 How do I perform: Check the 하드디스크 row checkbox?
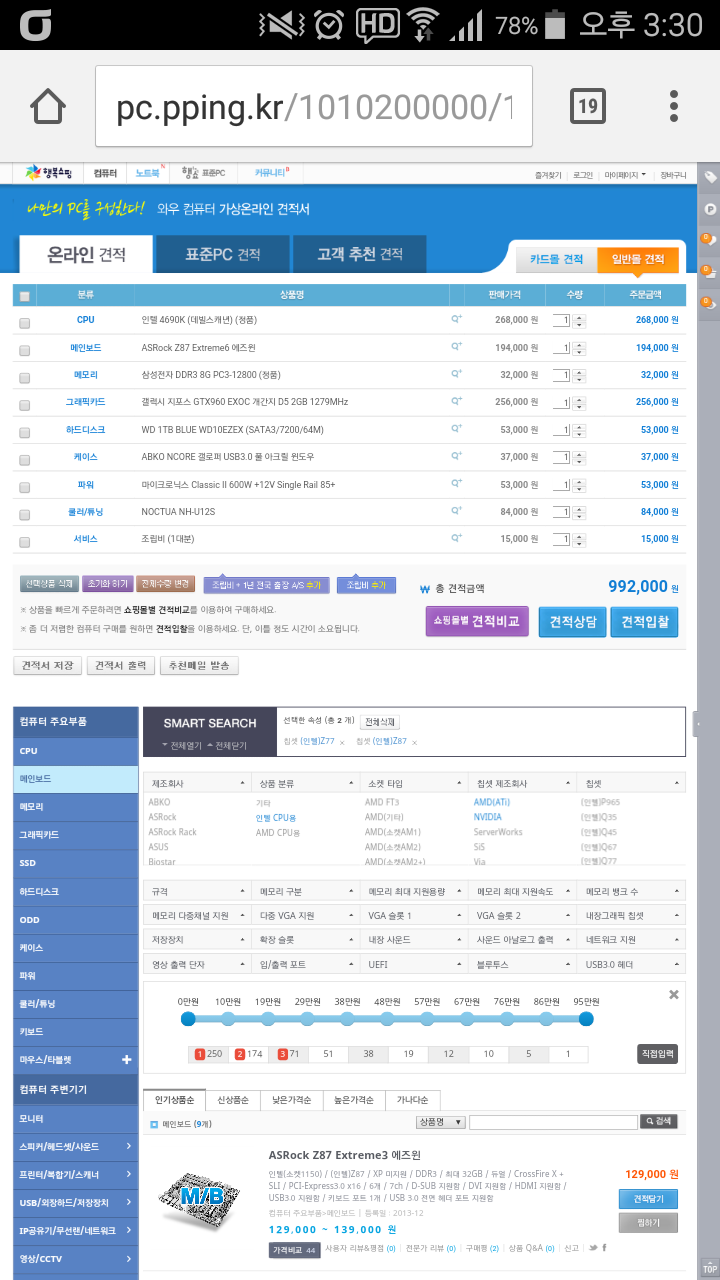(x=25, y=431)
